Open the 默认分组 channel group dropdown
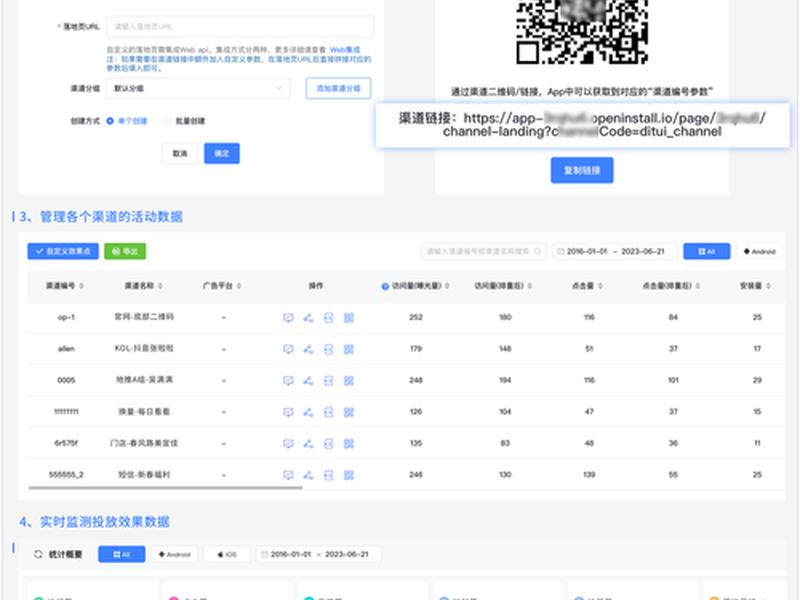This screenshot has height=600, width=800. coord(198,88)
